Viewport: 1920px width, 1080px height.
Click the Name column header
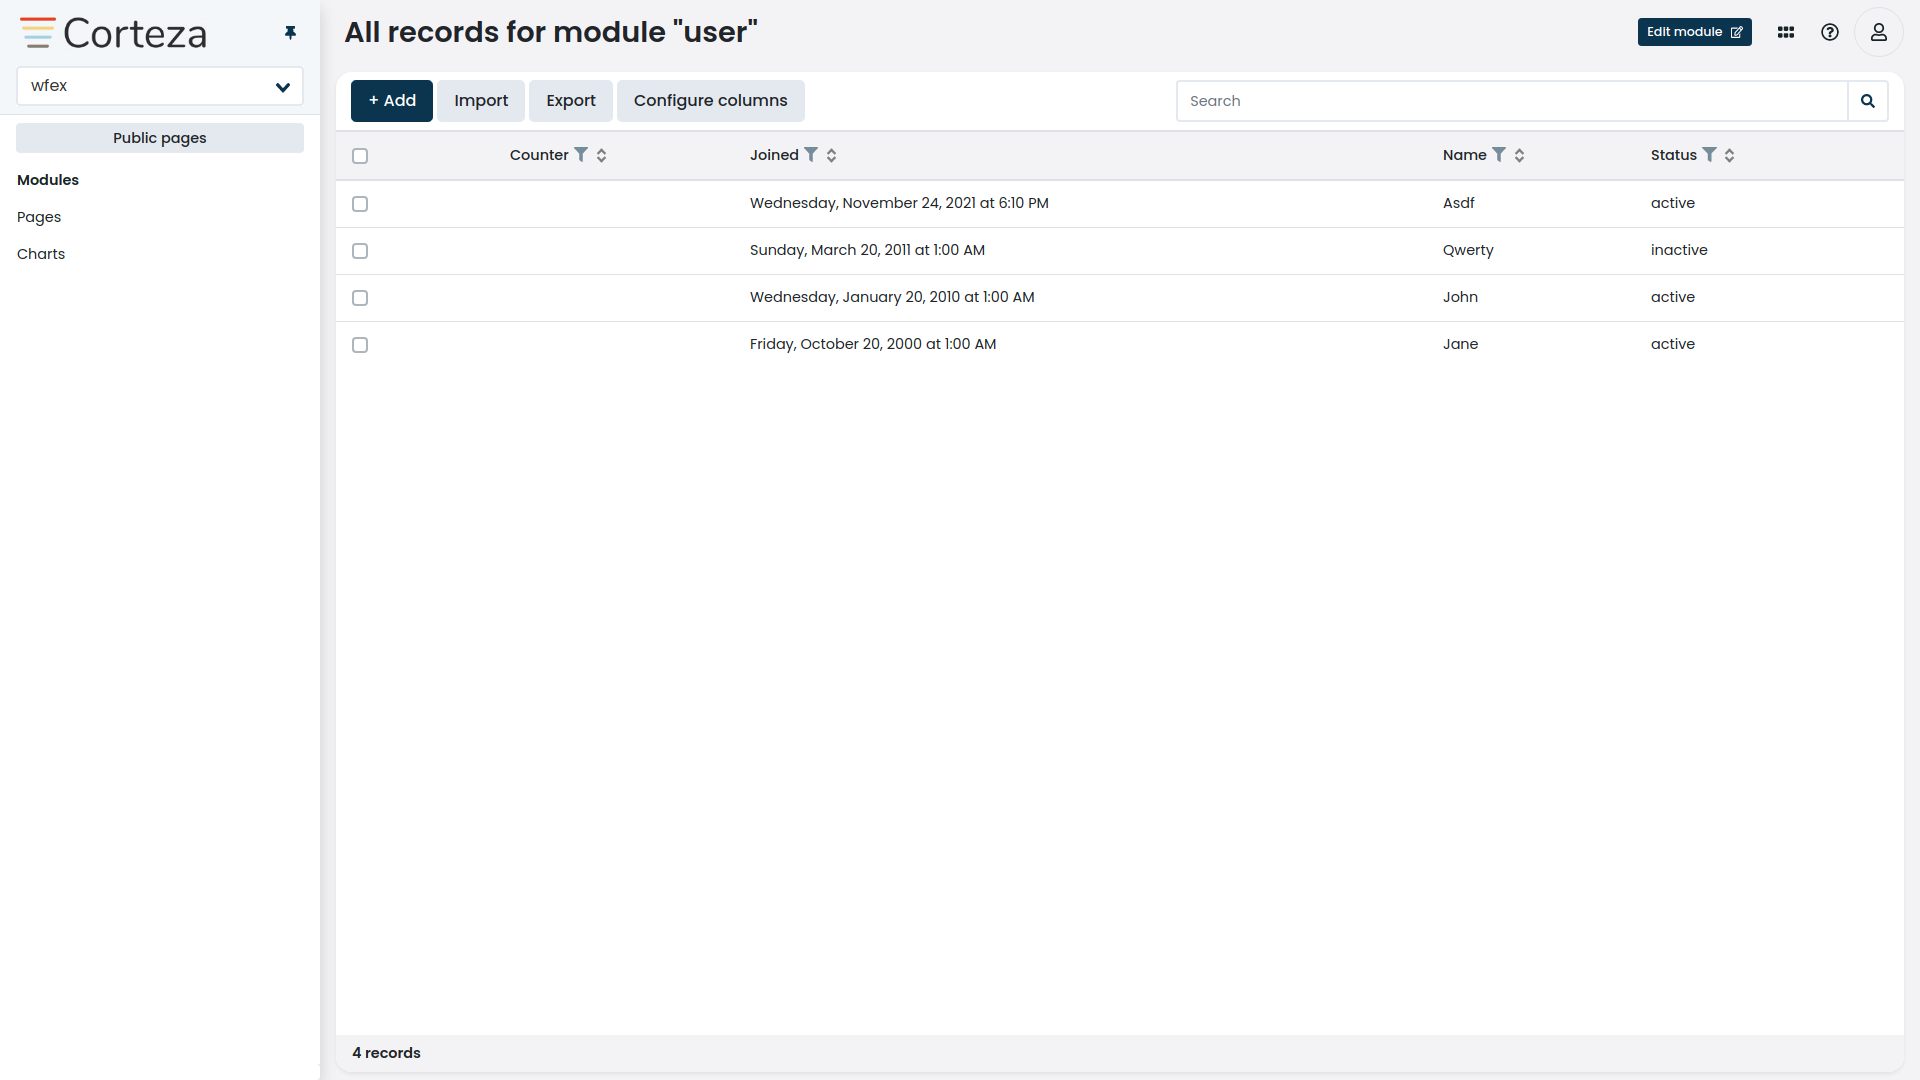click(1464, 155)
